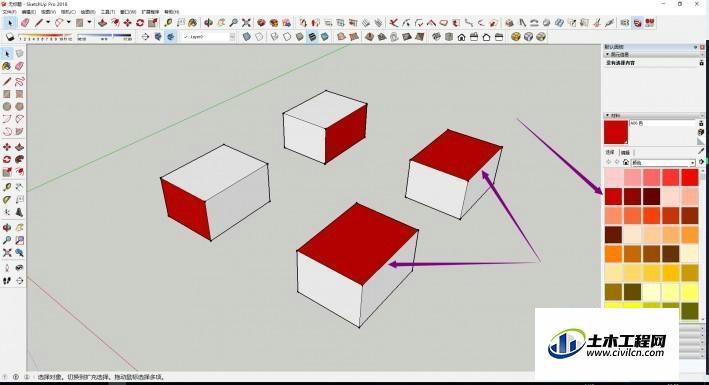Collapse the 材料 panel section
709x385 pixels.
[x=608, y=116]
